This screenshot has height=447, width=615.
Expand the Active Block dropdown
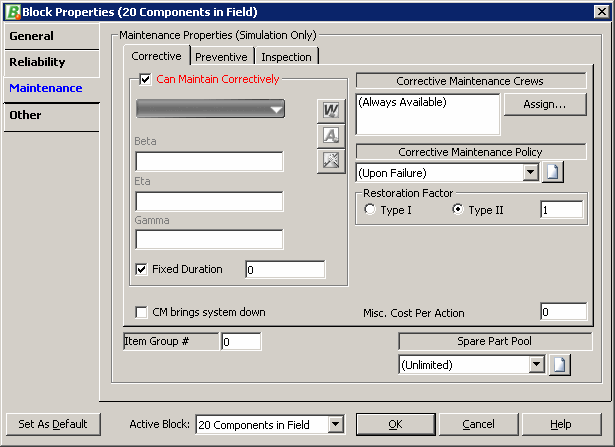tap(336, 424)
